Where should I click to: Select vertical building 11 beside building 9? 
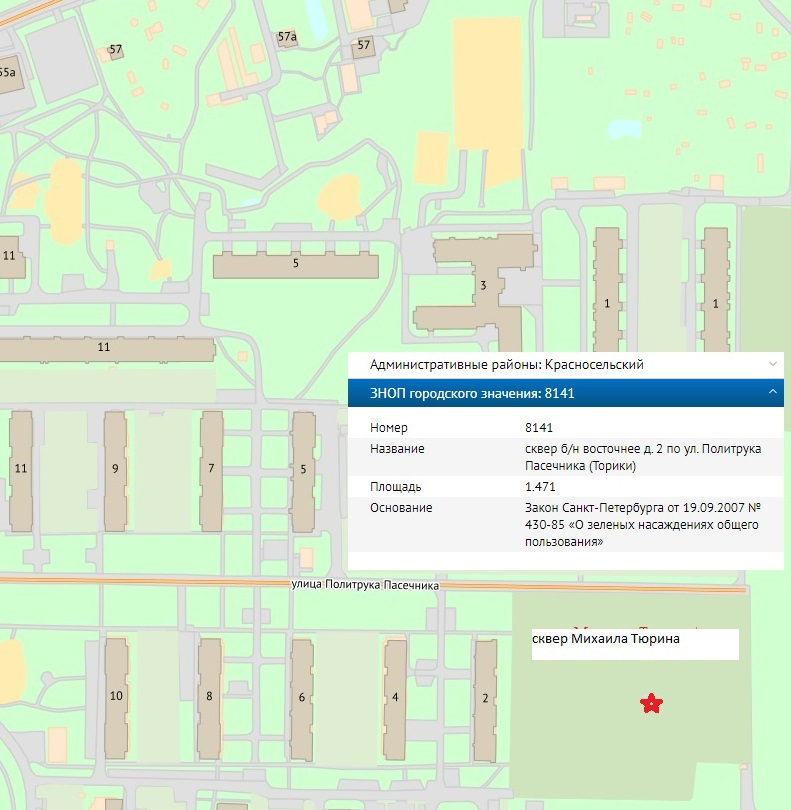coord(21,471)
